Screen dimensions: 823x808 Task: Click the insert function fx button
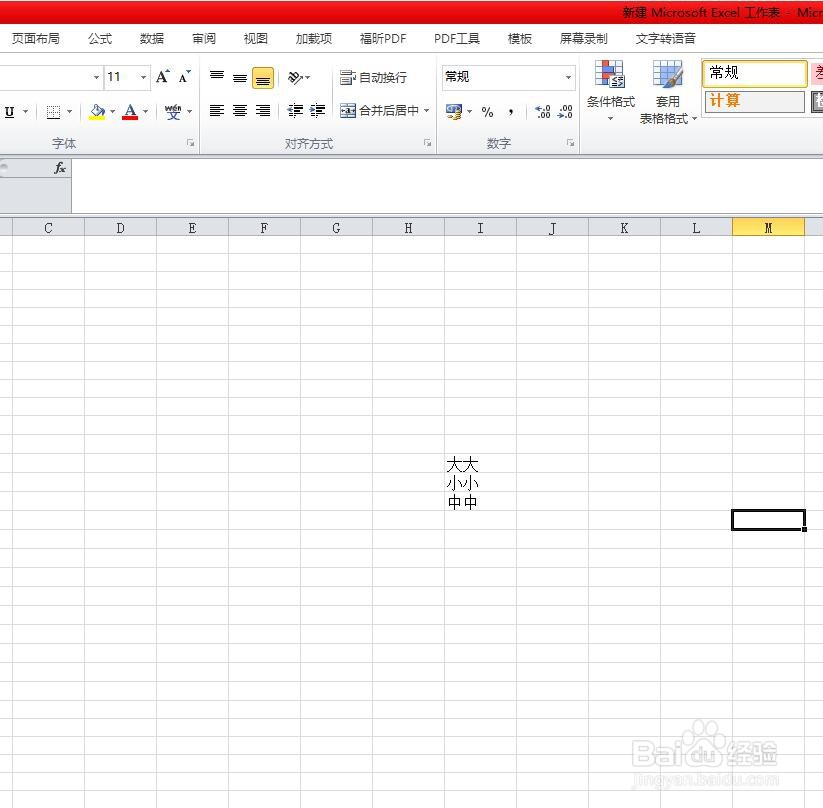tap(60, 168)
